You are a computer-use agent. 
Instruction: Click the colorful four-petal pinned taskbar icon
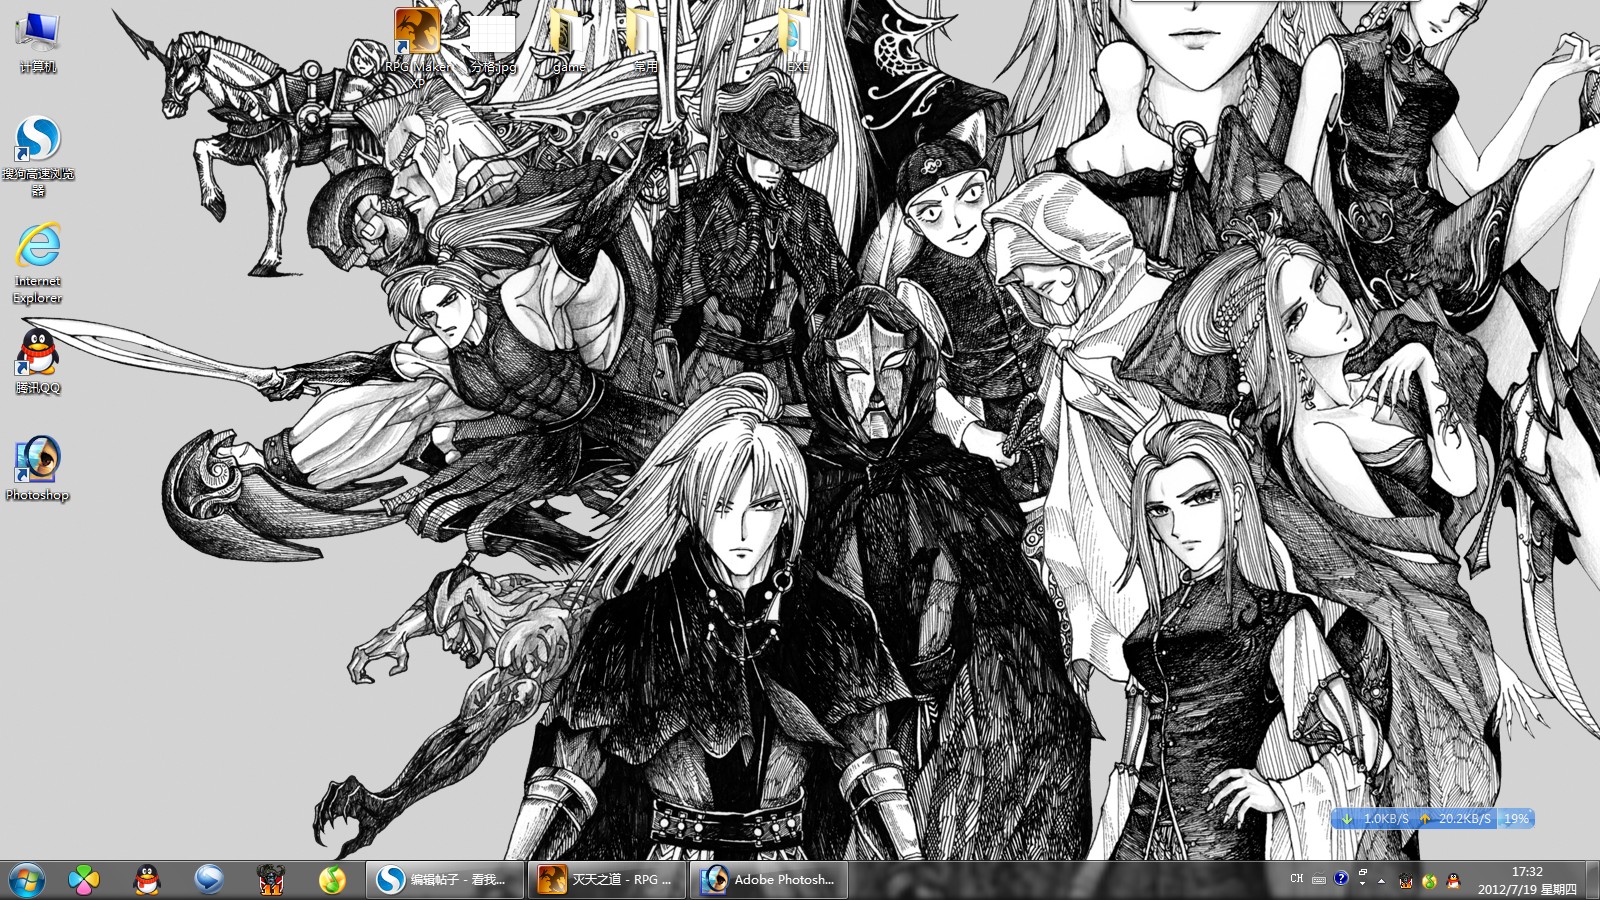pos(84,880)
